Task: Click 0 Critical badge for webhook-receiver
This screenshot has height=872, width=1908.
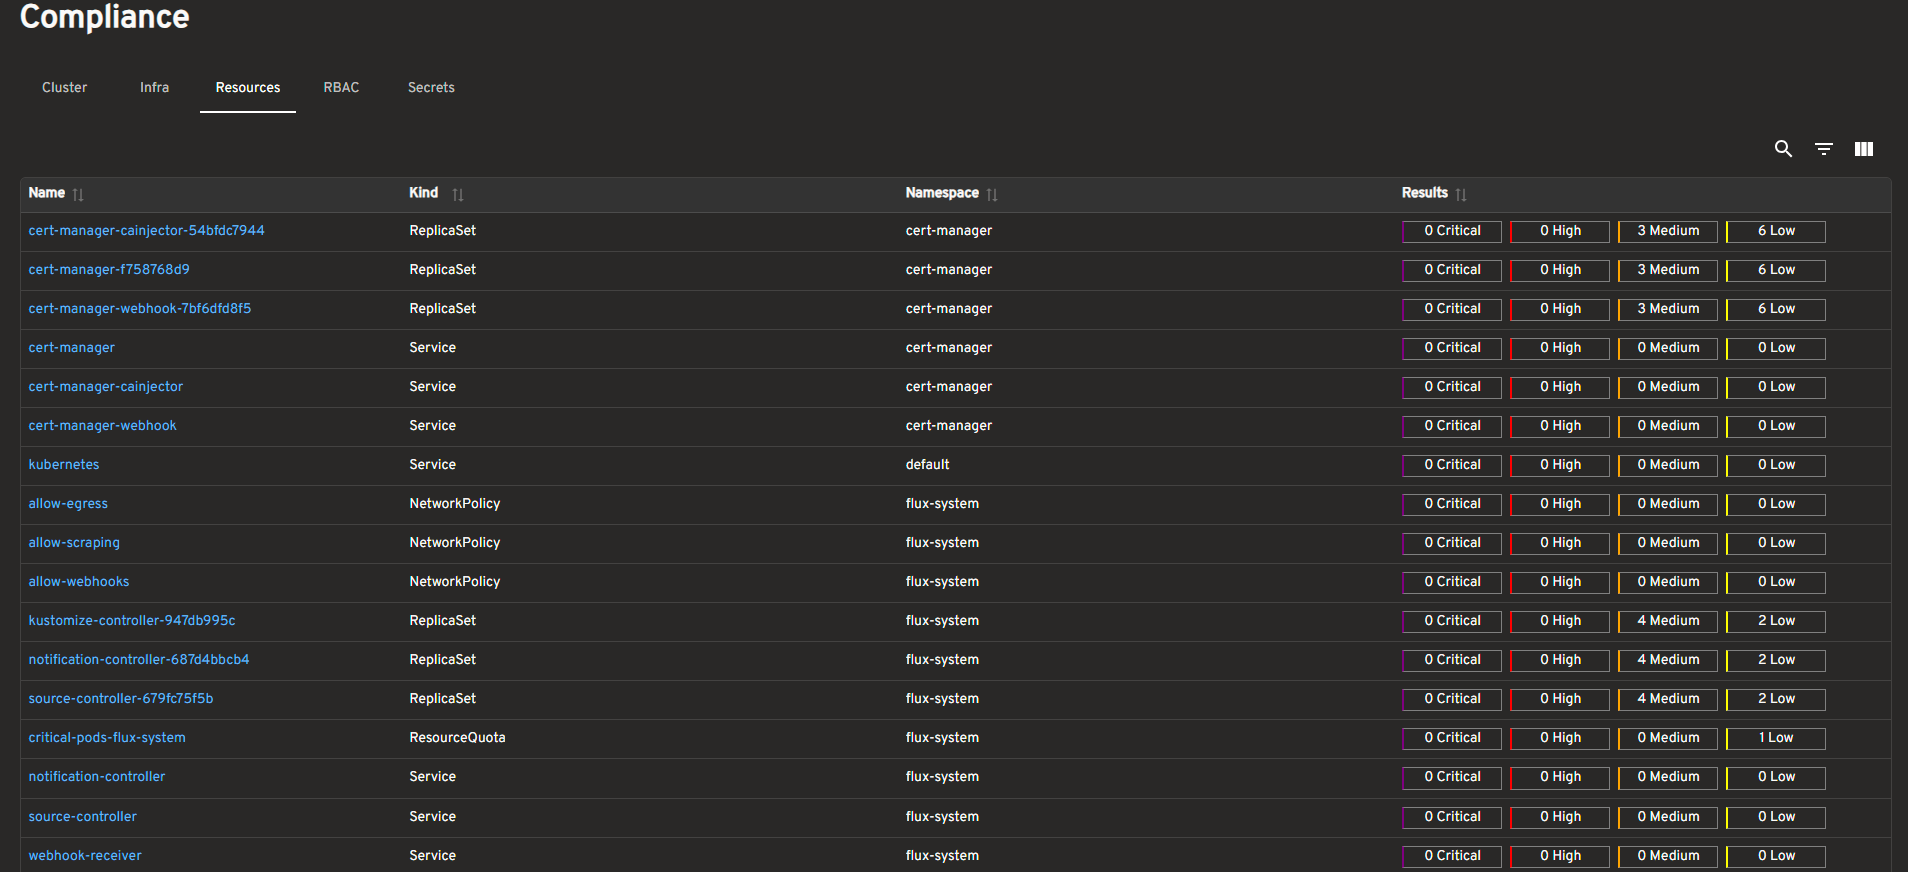Action: click(1452, 856)
